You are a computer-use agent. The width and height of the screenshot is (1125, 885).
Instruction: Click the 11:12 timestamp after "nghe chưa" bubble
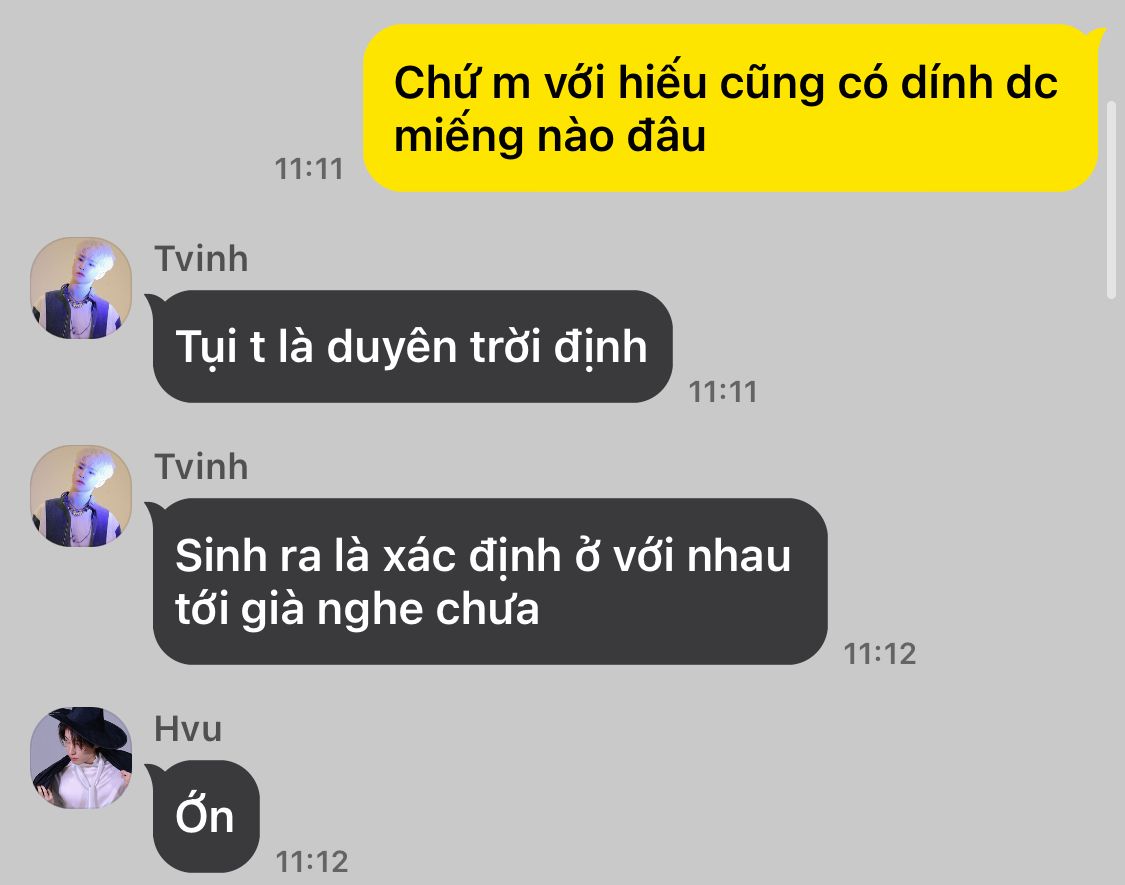(880, 654)
